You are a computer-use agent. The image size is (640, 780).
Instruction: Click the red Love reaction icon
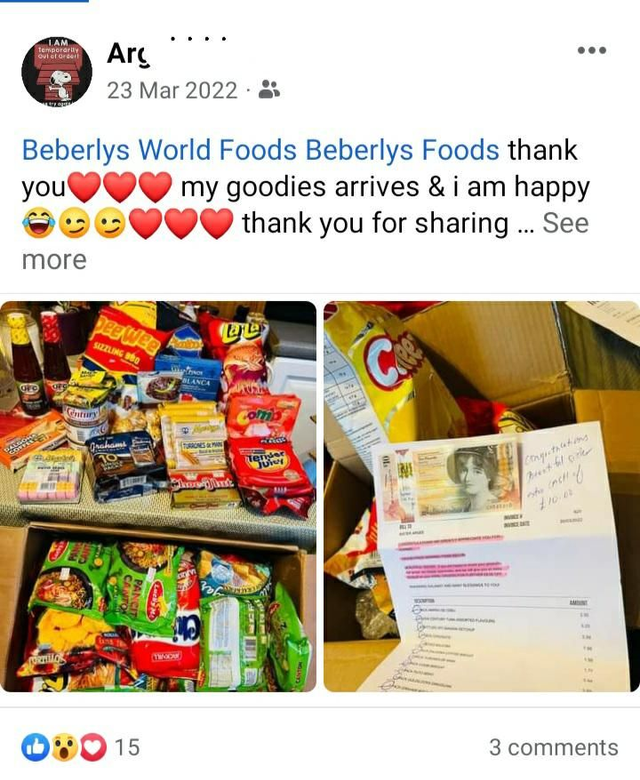[93, 747]
